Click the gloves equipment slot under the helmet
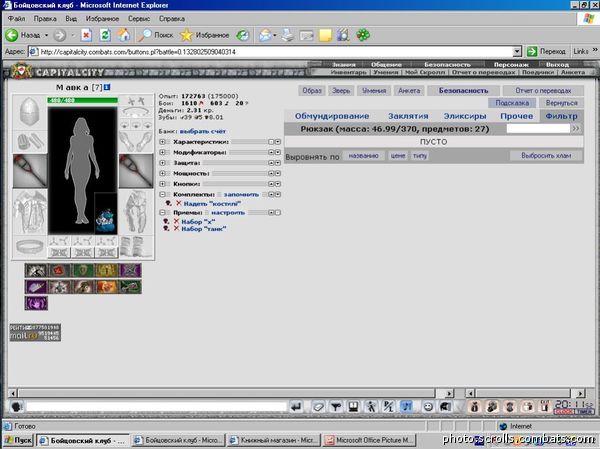This screenshot has height=449, width=600. click(x=29, y=142)
